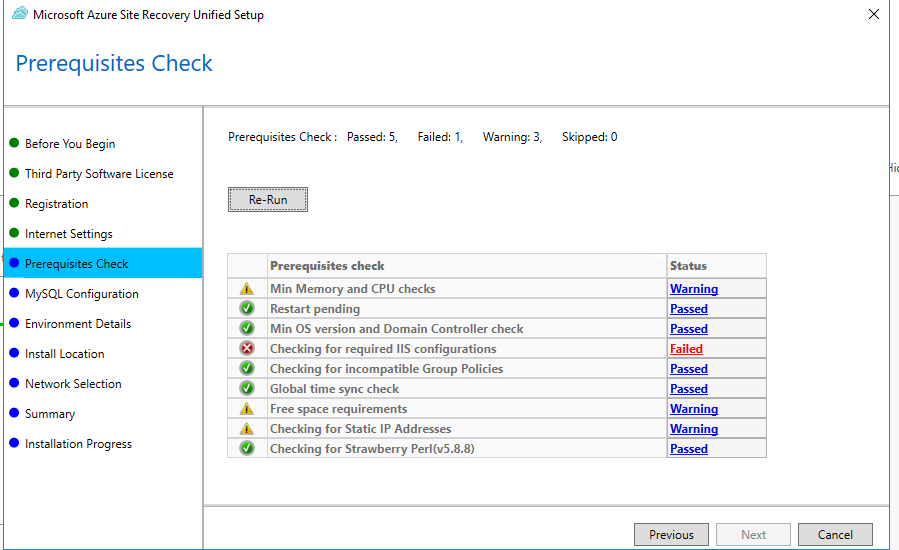Click blue bullet beside Environment Details
The image size is (899, 550).
(x=14, y=323)
